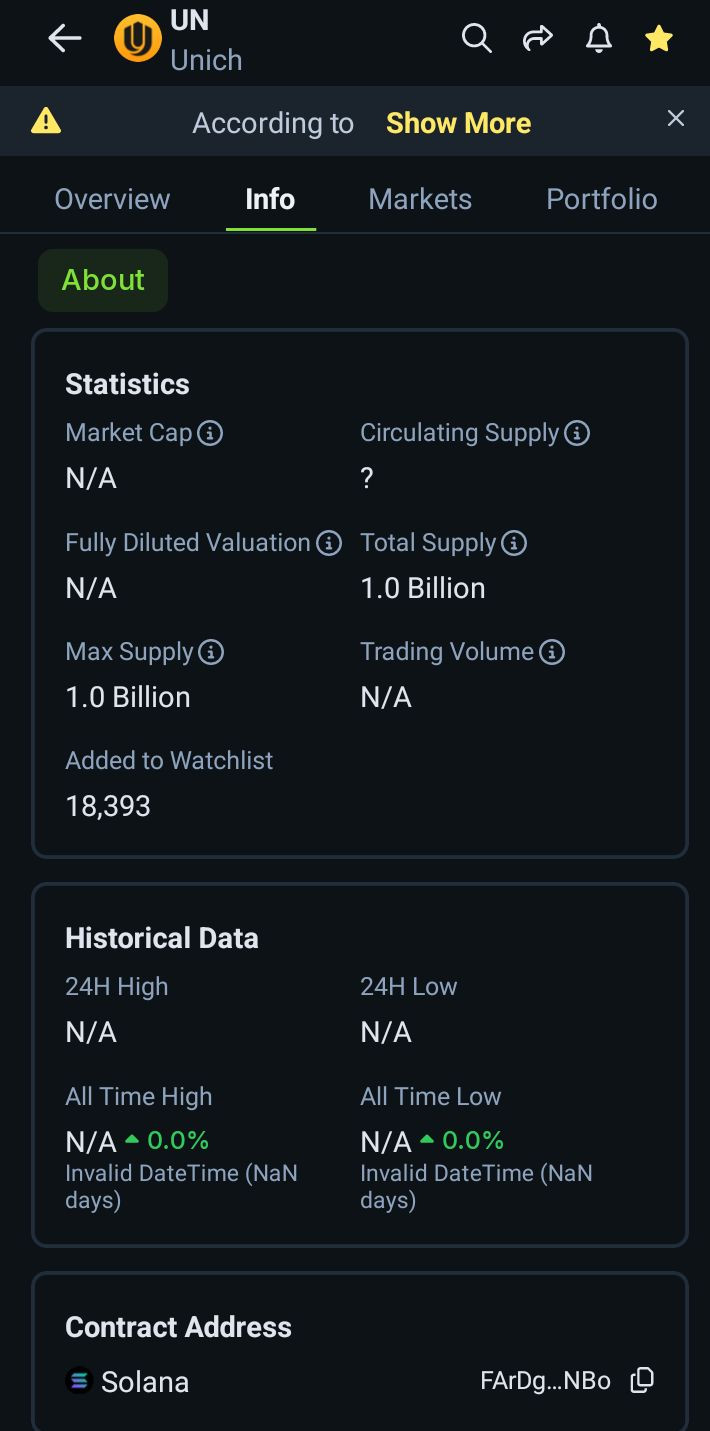Switch to the Markets tab
710x1431 pixels.
click(x=420, y=199)
